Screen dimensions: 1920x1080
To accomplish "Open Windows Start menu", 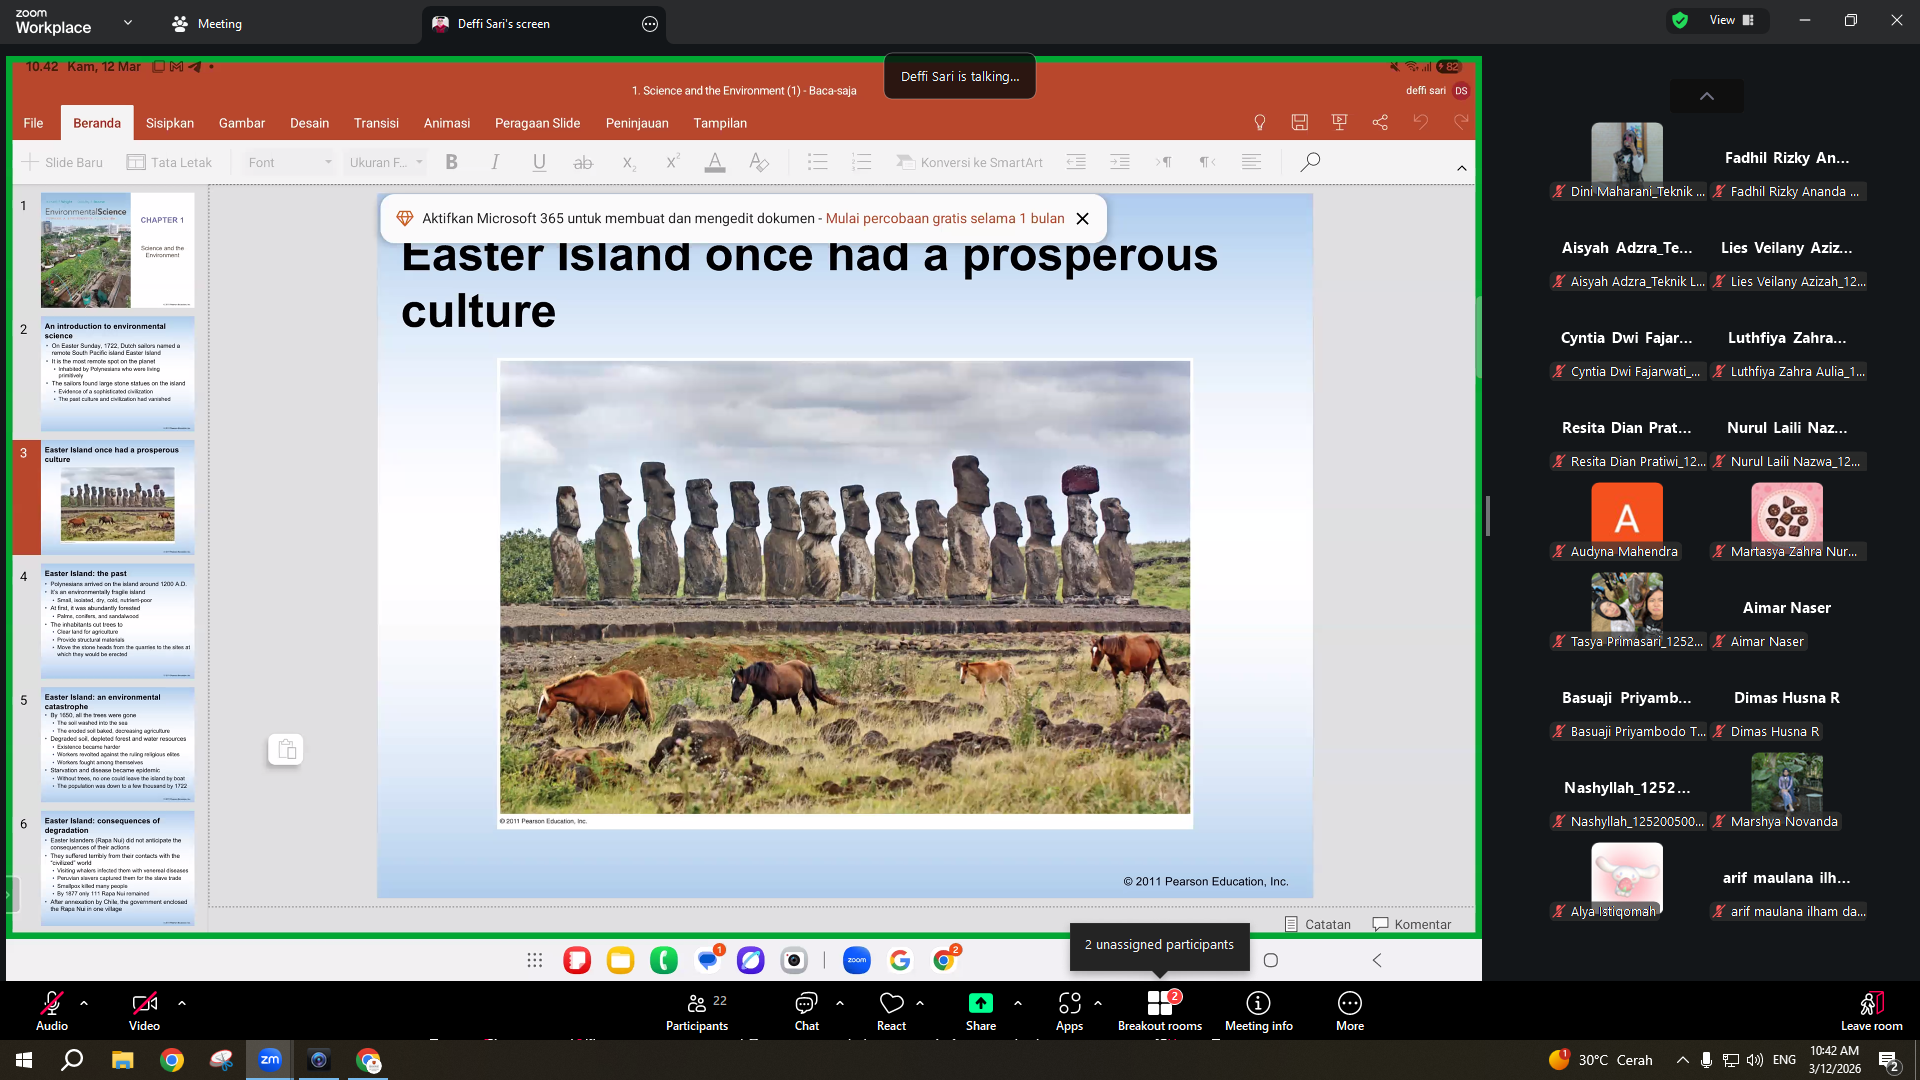I will click(x=24, y=1060).
